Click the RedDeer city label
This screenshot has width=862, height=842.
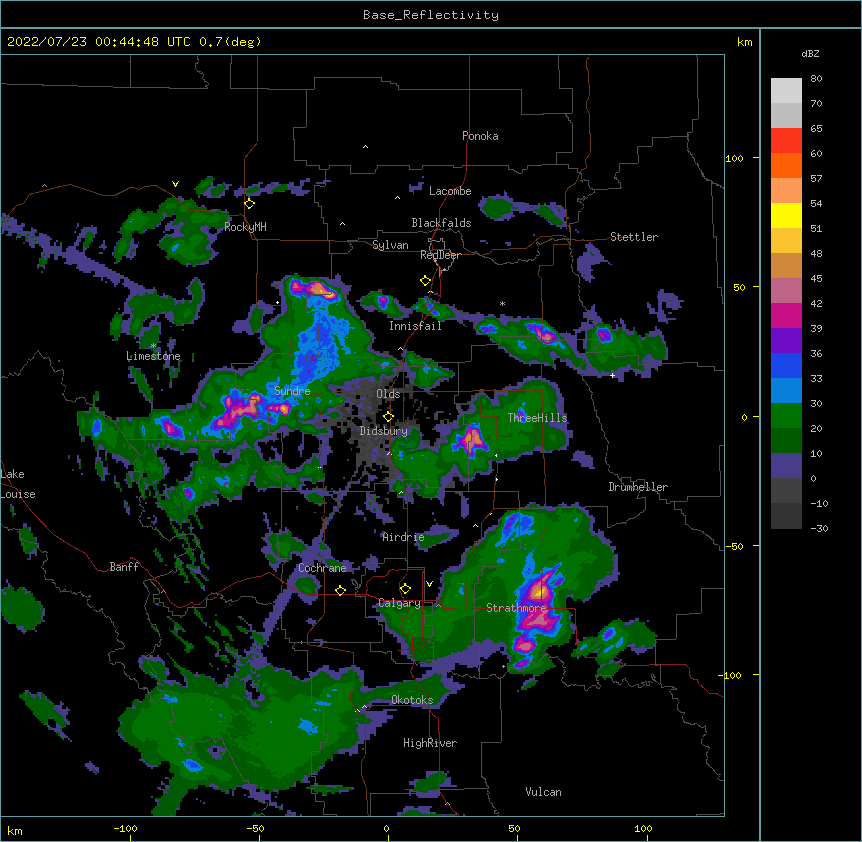[x=440, y=255]
